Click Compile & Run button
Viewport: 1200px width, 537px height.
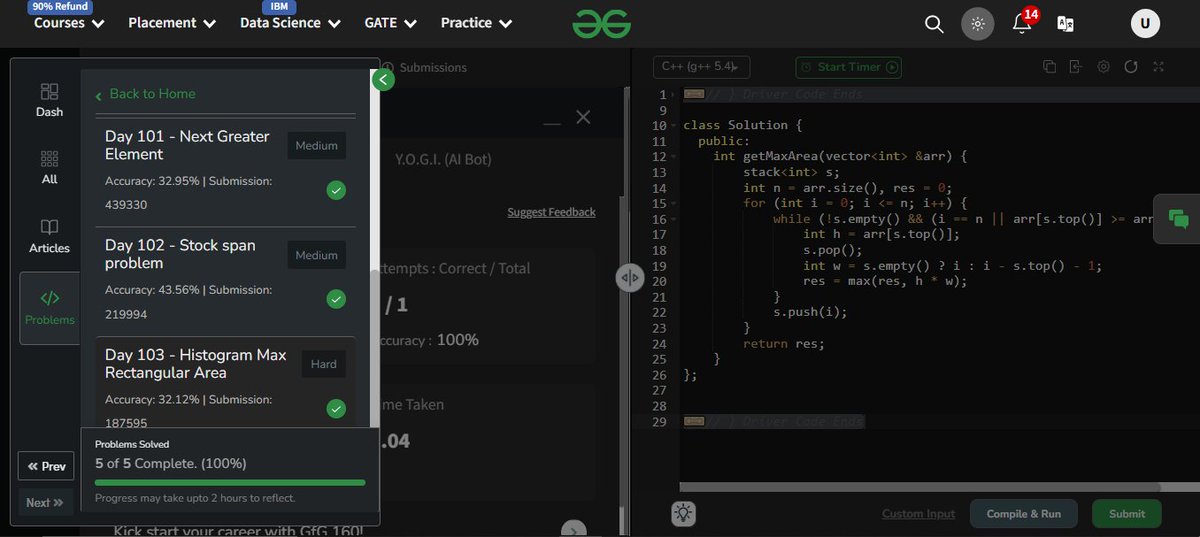(1024, 514)
